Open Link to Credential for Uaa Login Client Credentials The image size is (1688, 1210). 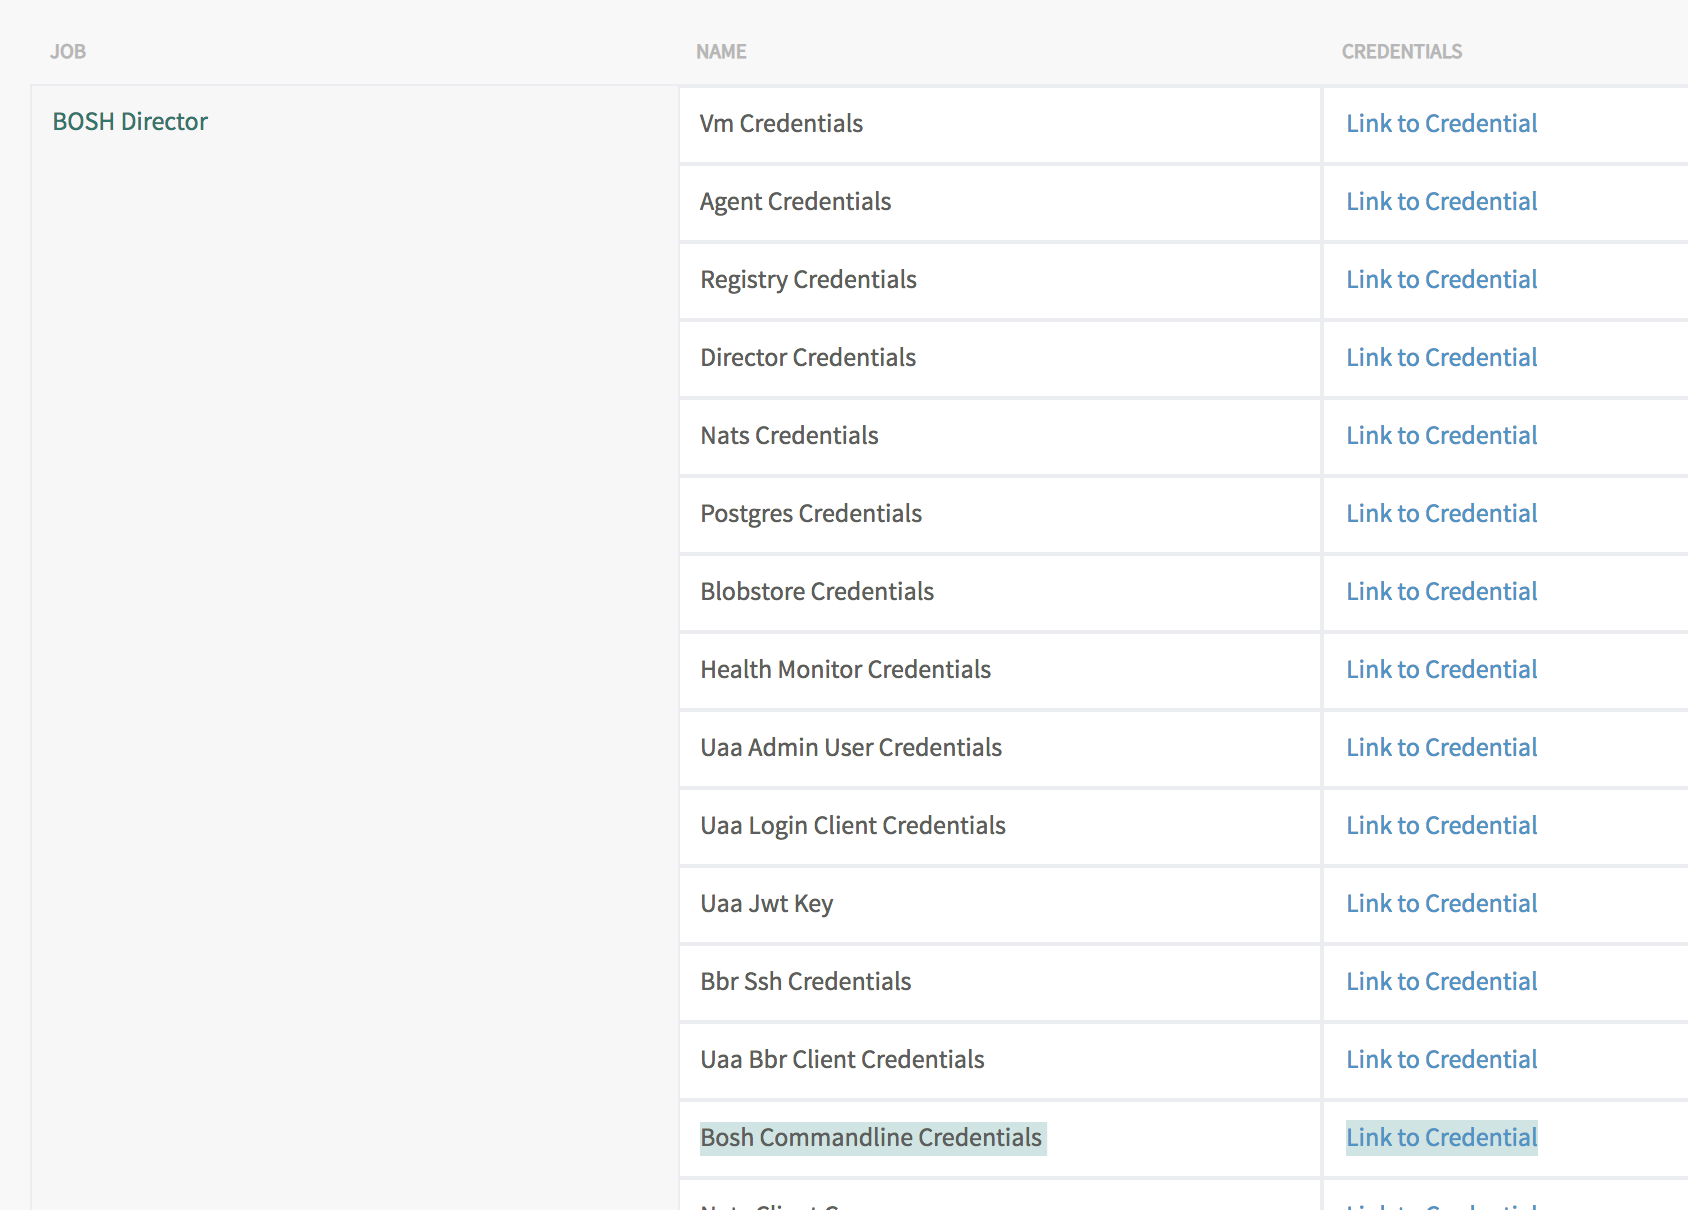[1441, 825]
